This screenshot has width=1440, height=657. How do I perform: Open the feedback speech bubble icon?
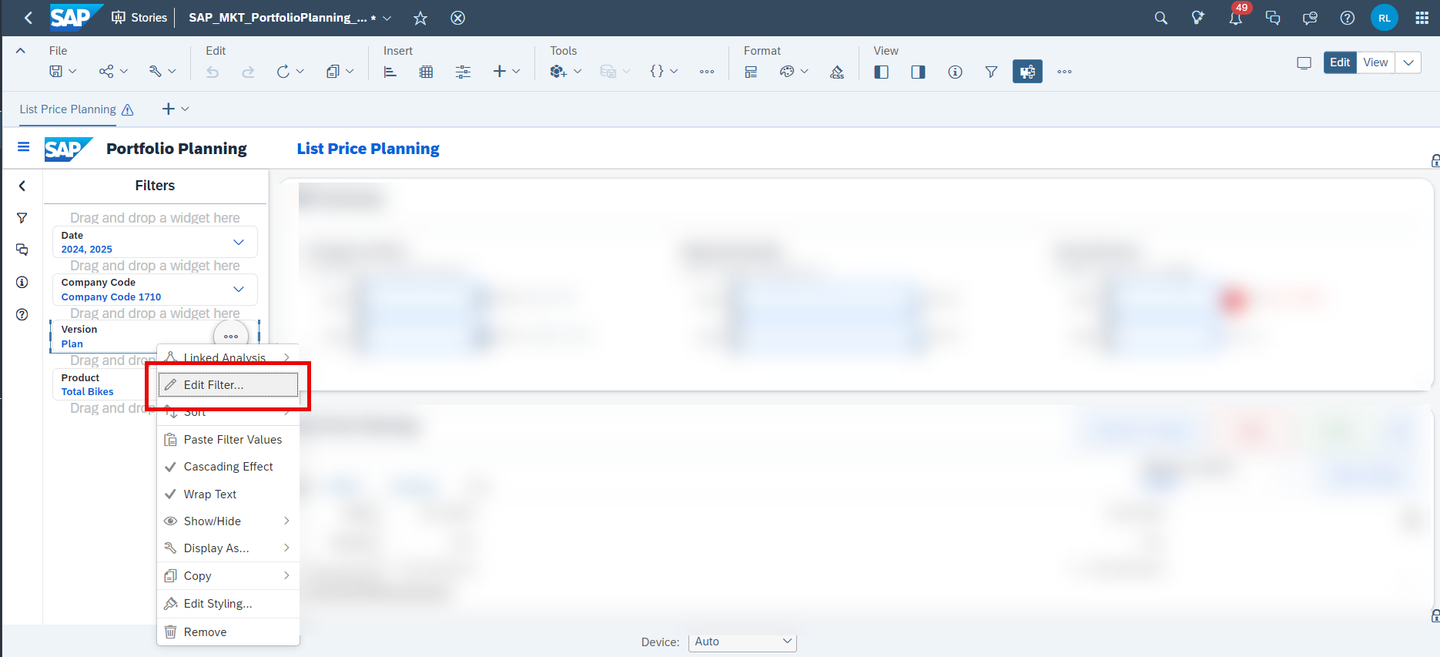[x=1310, y=18]
